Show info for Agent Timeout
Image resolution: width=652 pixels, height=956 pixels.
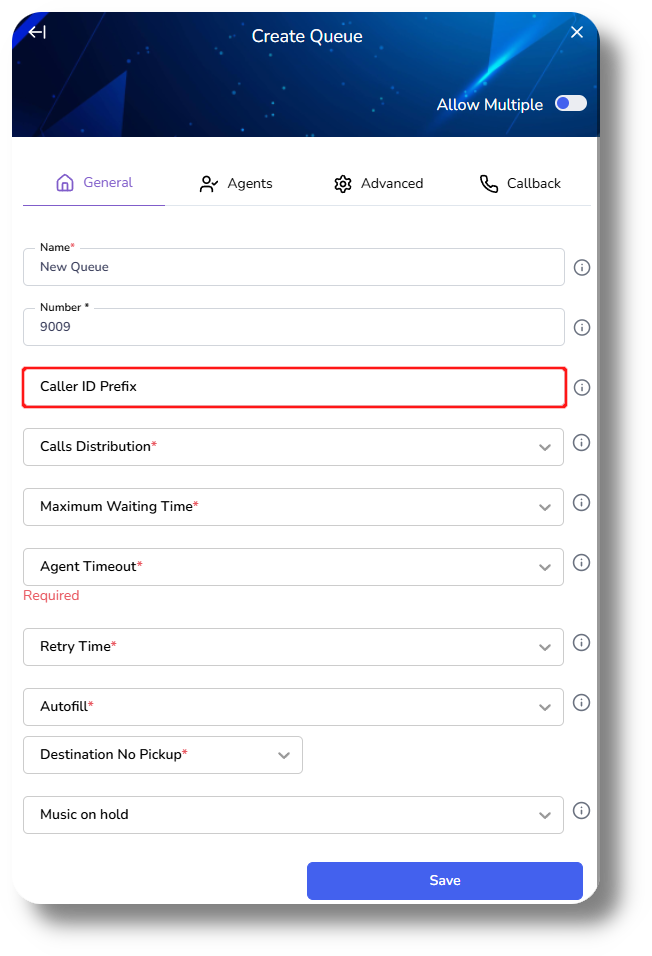[582, 562]
